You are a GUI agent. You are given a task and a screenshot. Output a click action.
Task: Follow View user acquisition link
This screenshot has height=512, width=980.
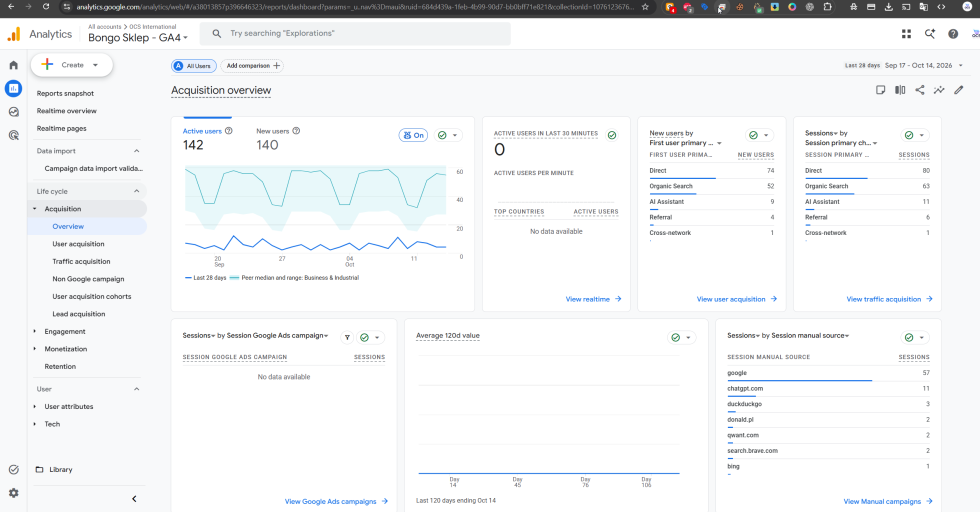(x=737, y=299)
